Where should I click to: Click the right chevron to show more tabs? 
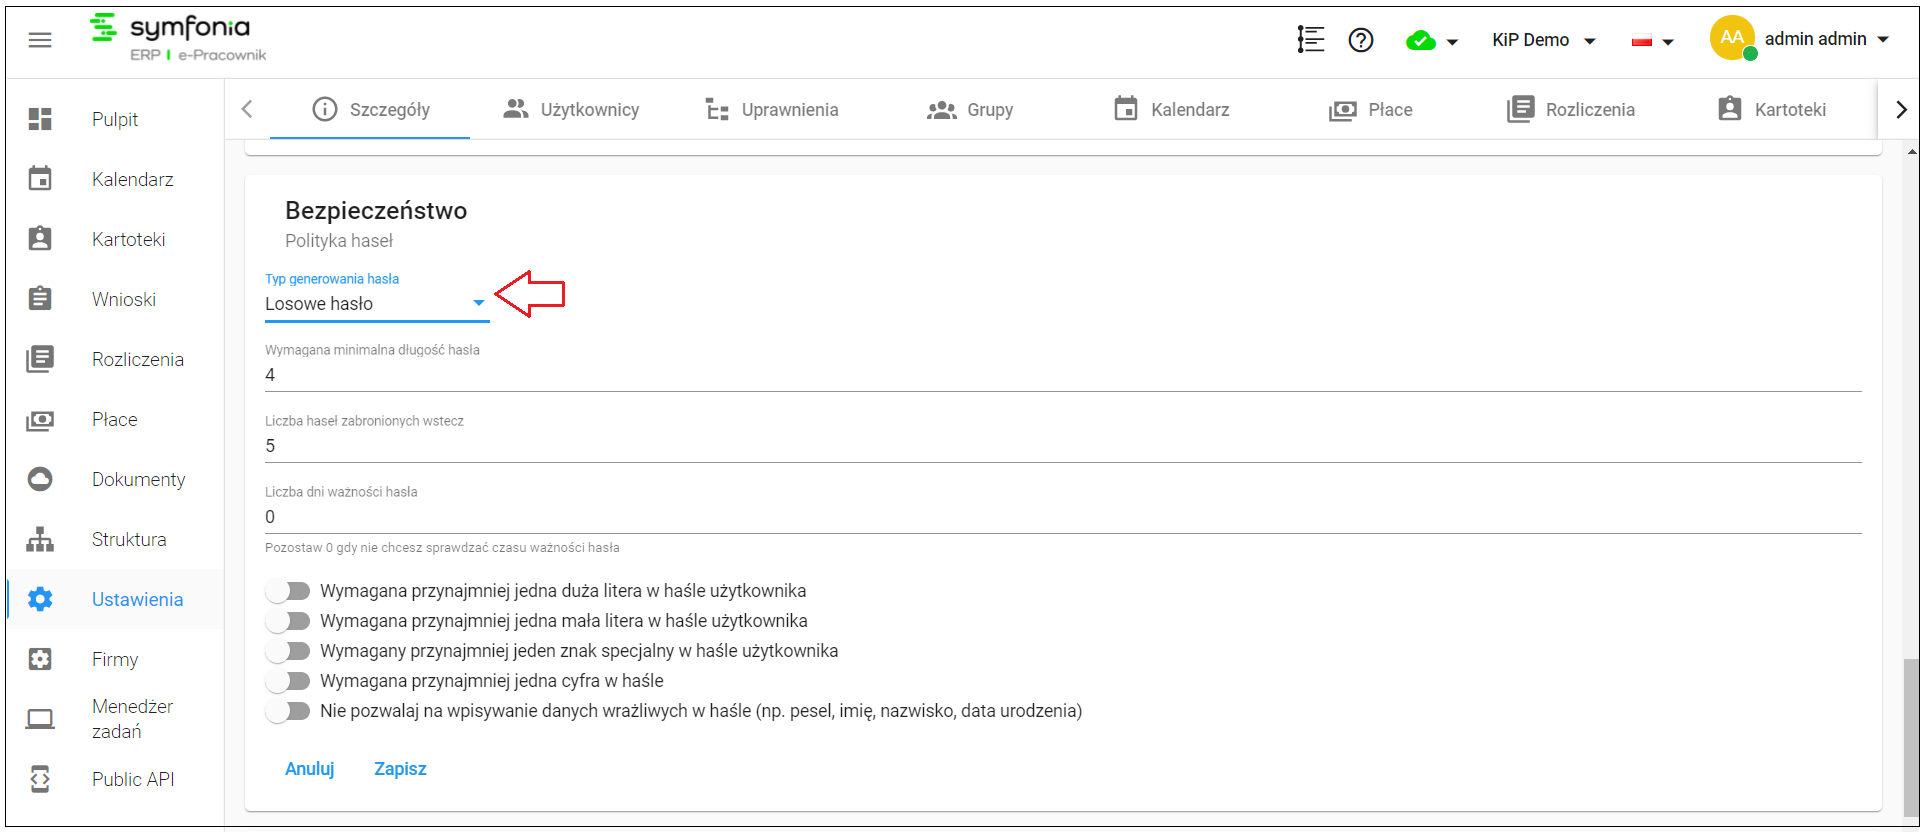pyautogui.click(x=1901, y=109)
